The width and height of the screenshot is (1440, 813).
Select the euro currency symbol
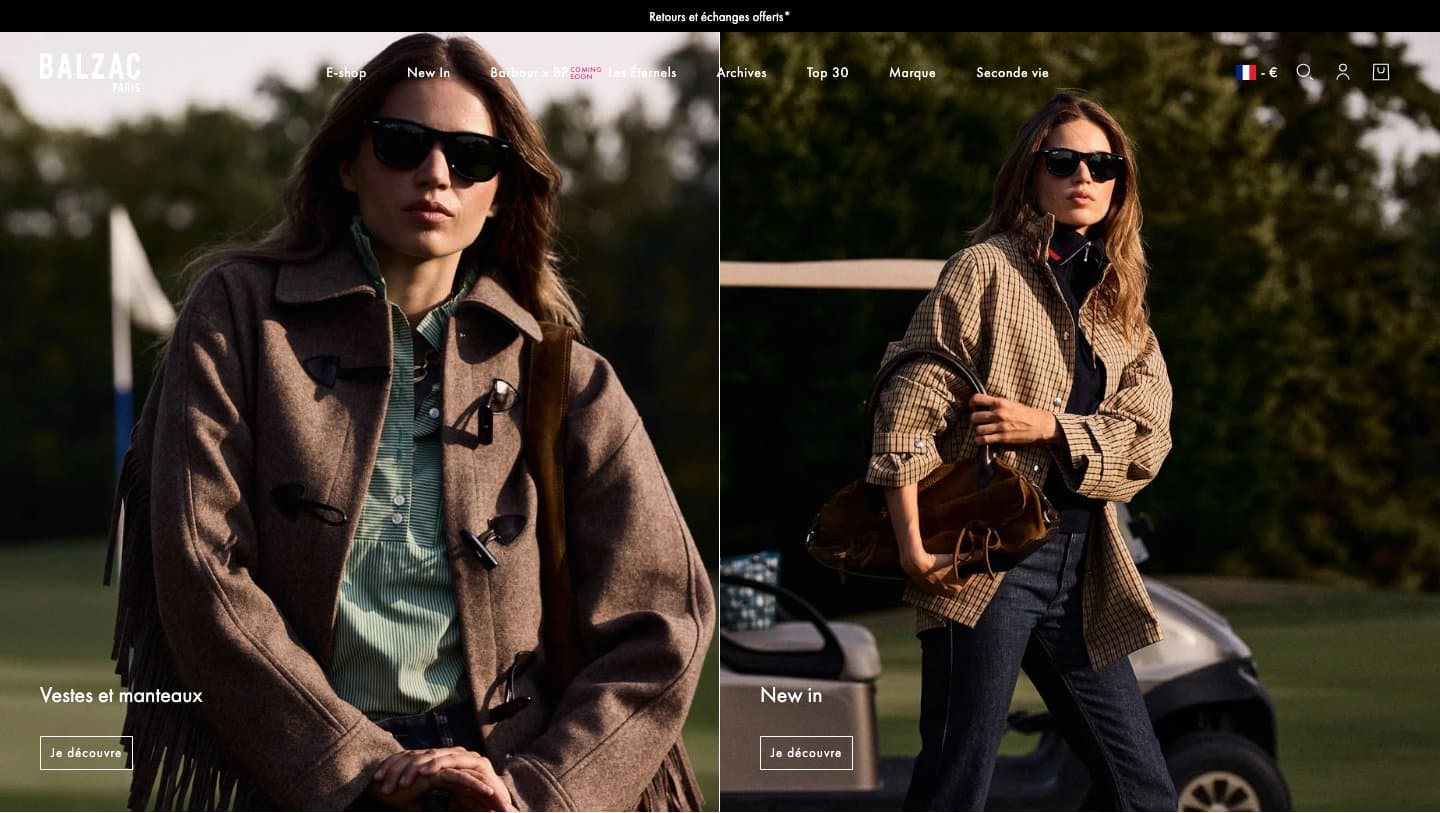coord(1272,72)
